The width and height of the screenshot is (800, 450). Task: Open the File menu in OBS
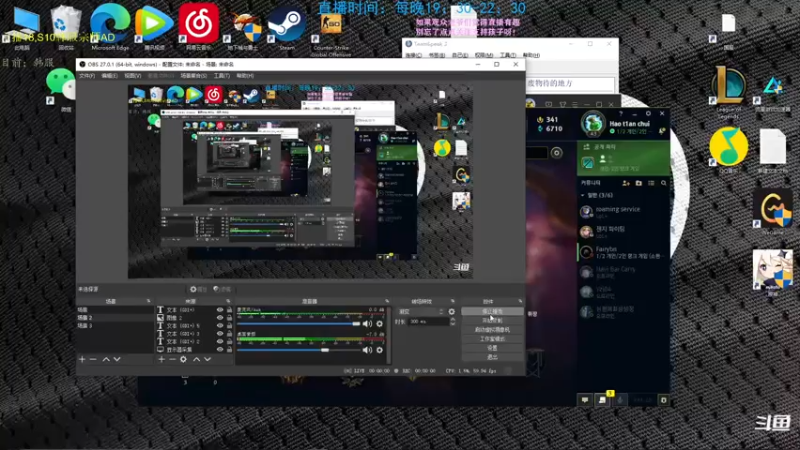coord(87,76)
